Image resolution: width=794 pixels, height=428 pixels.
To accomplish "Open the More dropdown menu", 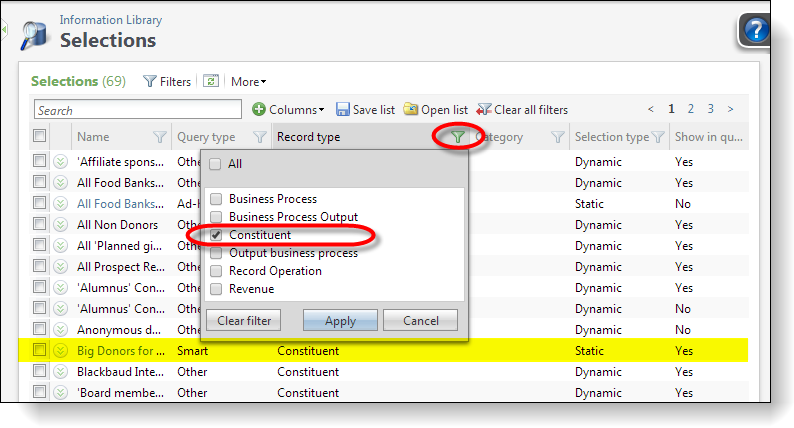I will 248,81.
